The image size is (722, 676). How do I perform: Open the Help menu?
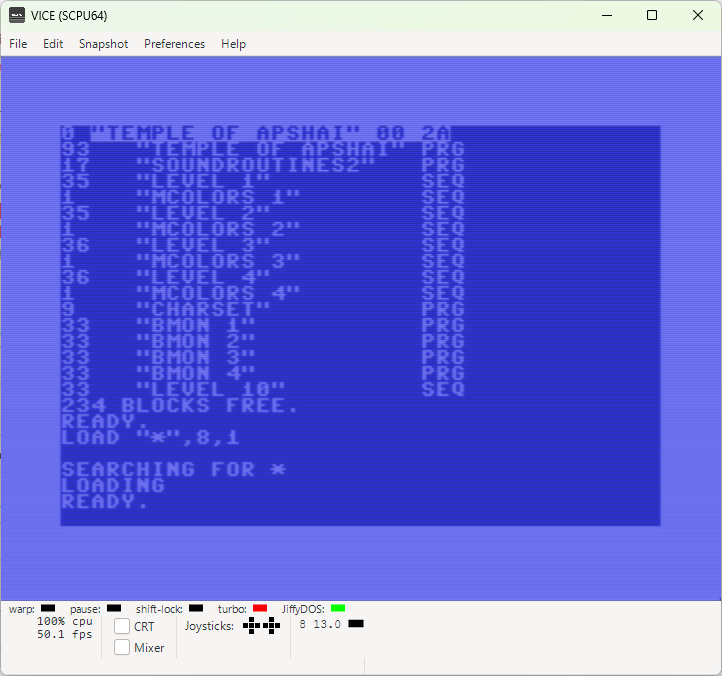[233, 44]
